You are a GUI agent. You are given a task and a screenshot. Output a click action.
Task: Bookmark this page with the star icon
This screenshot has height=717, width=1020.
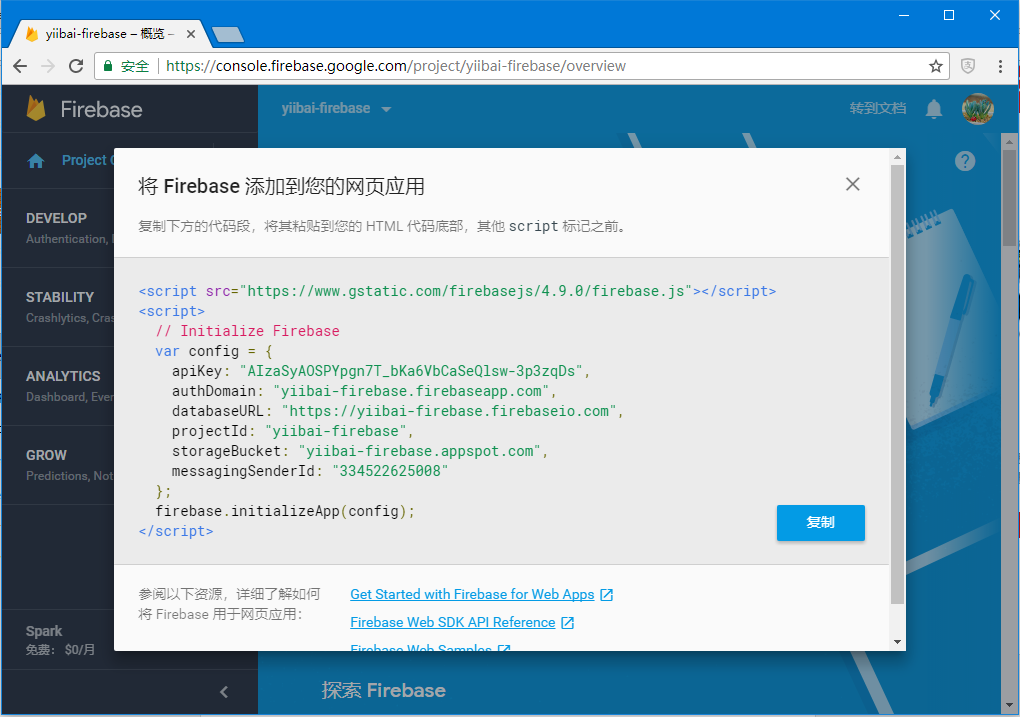click(935, 66)
